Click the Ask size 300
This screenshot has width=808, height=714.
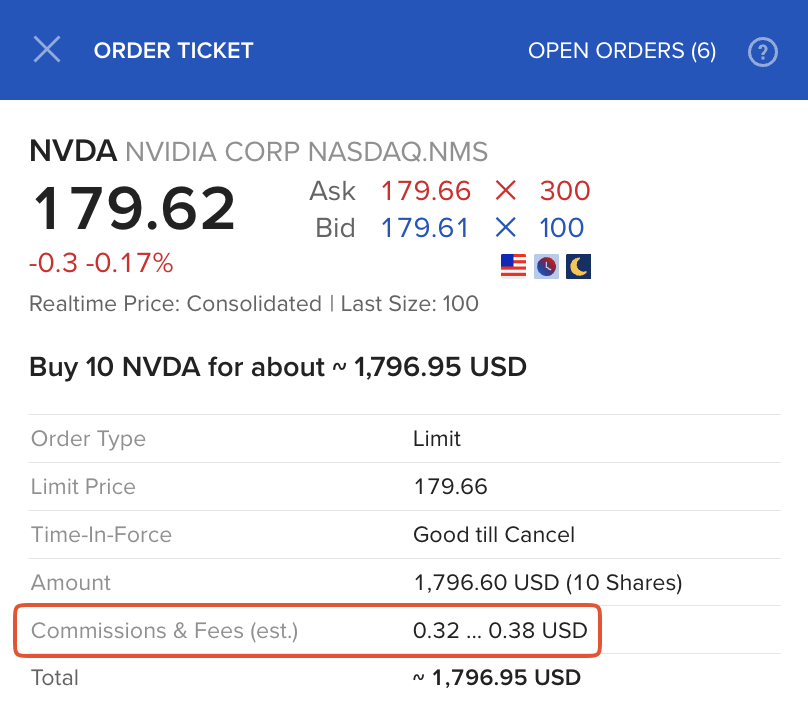click(x=565, y=190)
